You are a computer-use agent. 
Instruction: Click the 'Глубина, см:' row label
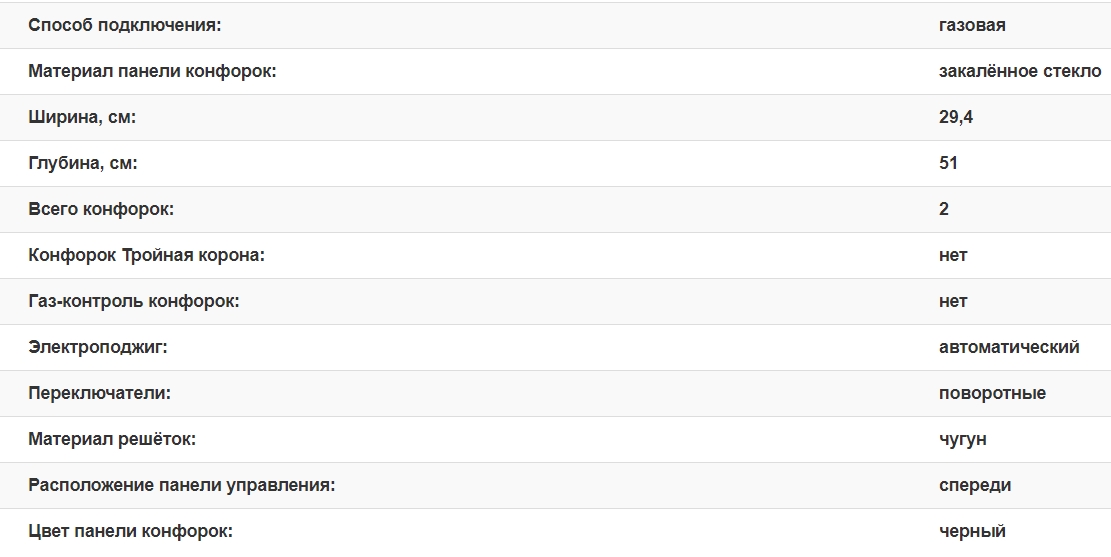82,163
